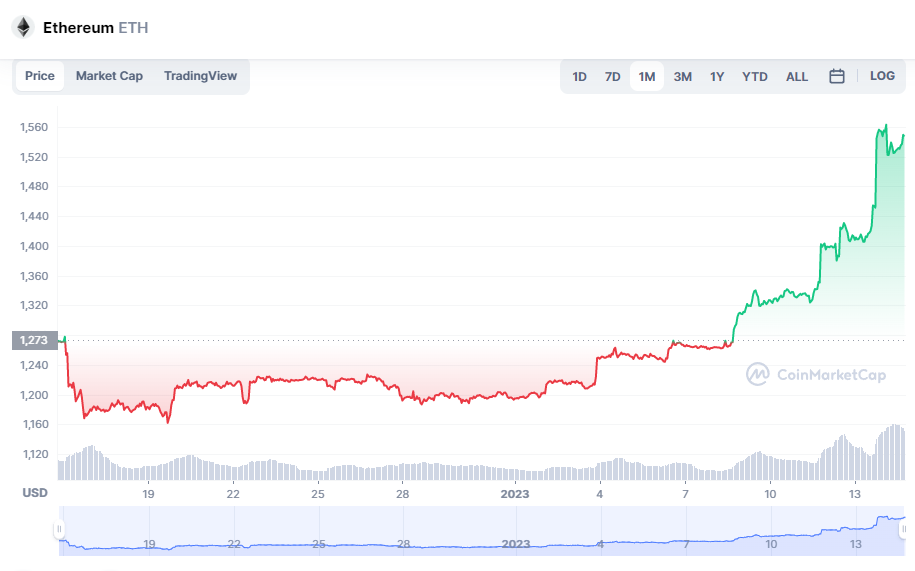Click the Ethereum diamond logo icon

[x=23, y=27]
